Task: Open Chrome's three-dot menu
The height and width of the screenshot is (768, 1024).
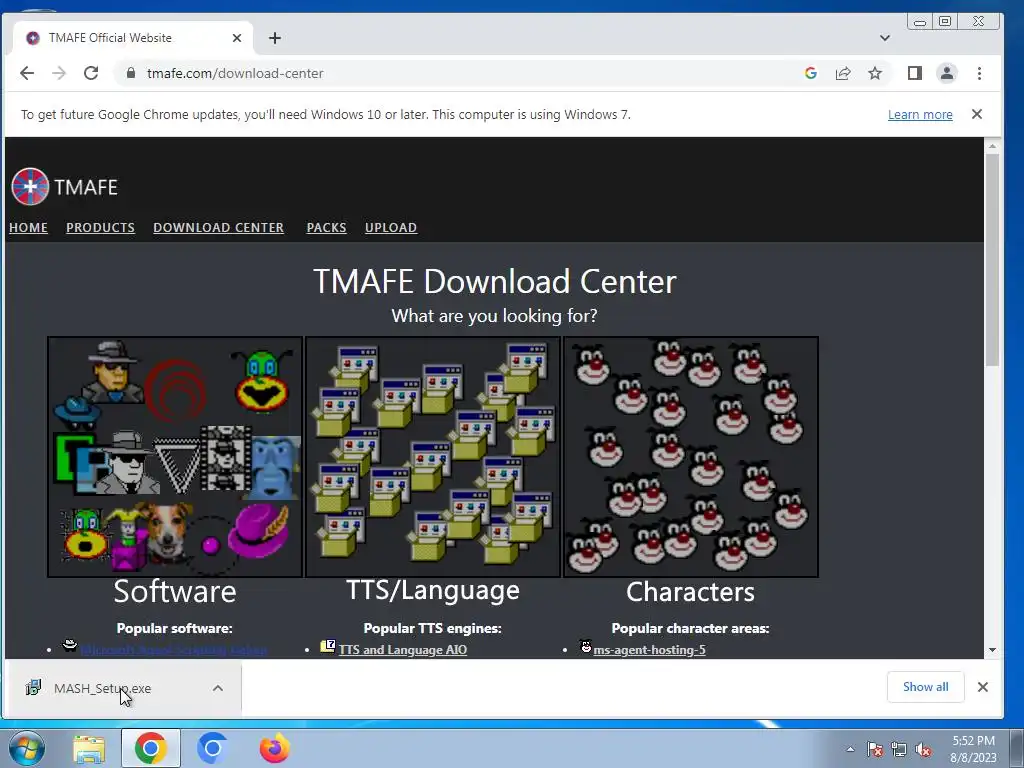Action: click(979, 73)
